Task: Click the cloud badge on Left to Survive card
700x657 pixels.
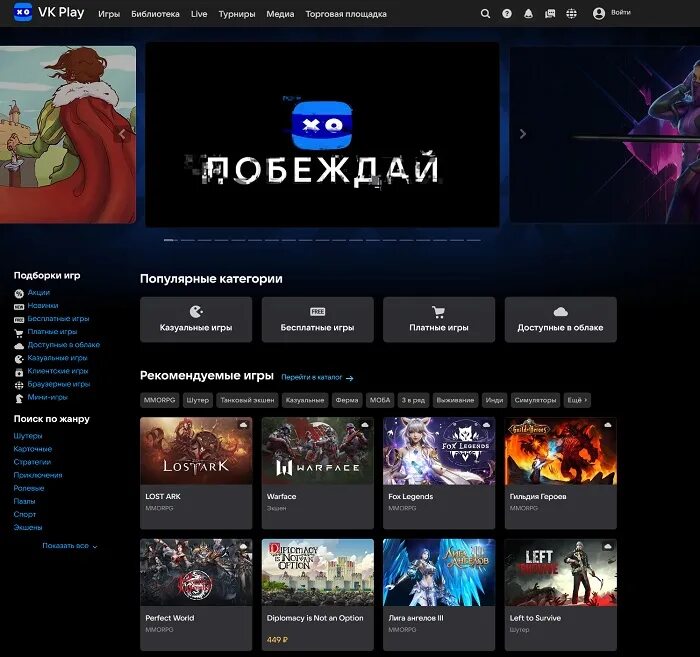Action: click(608, 546)
